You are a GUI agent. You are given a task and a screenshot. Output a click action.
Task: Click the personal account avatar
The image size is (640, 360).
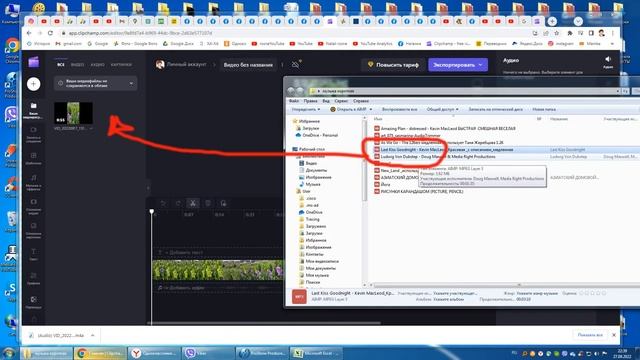(x=160, y=64)
